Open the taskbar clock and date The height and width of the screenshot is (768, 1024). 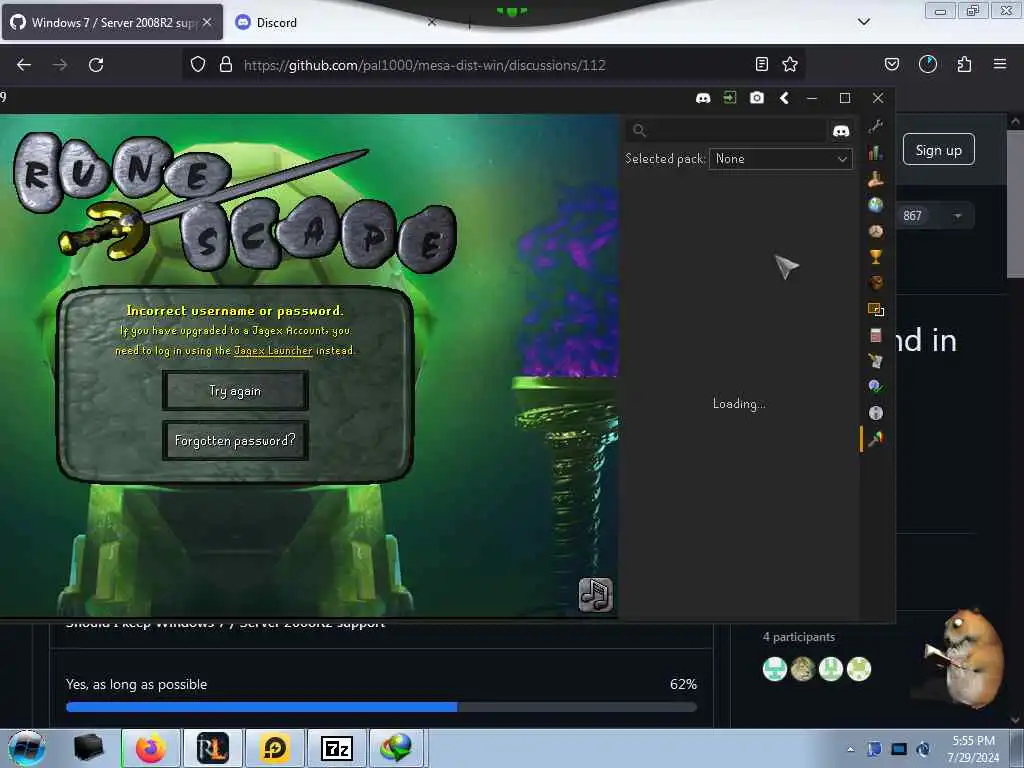tap(973, 749)
